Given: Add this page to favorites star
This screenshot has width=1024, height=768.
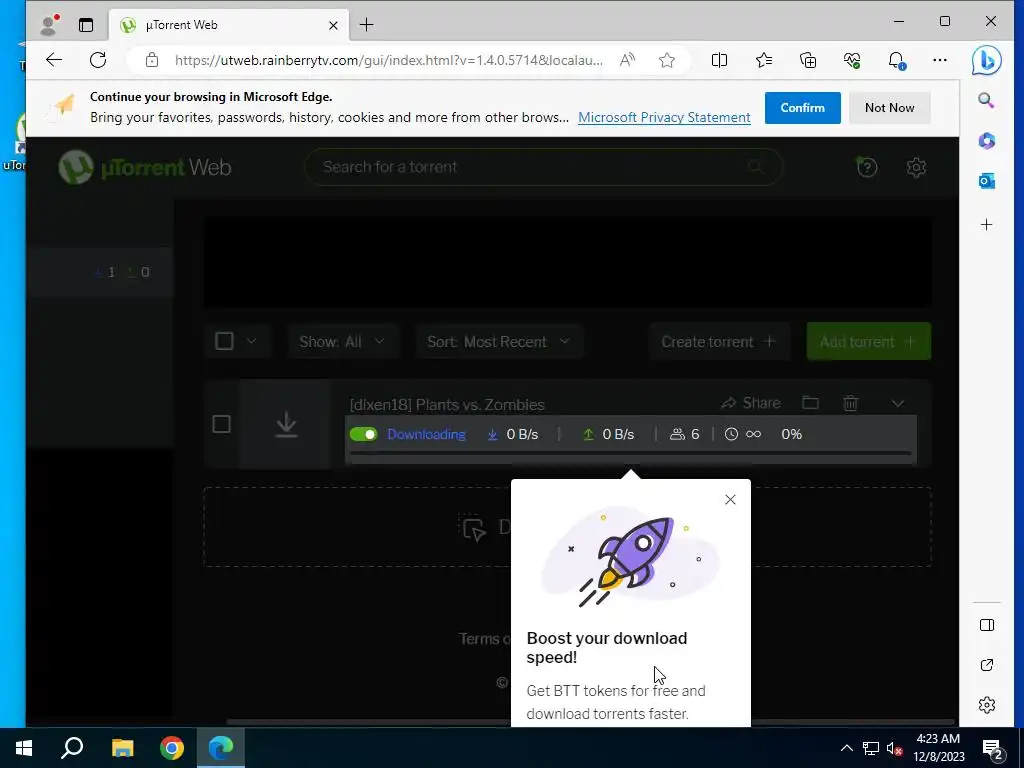Looking at the screenshot, I should [667, 60].
